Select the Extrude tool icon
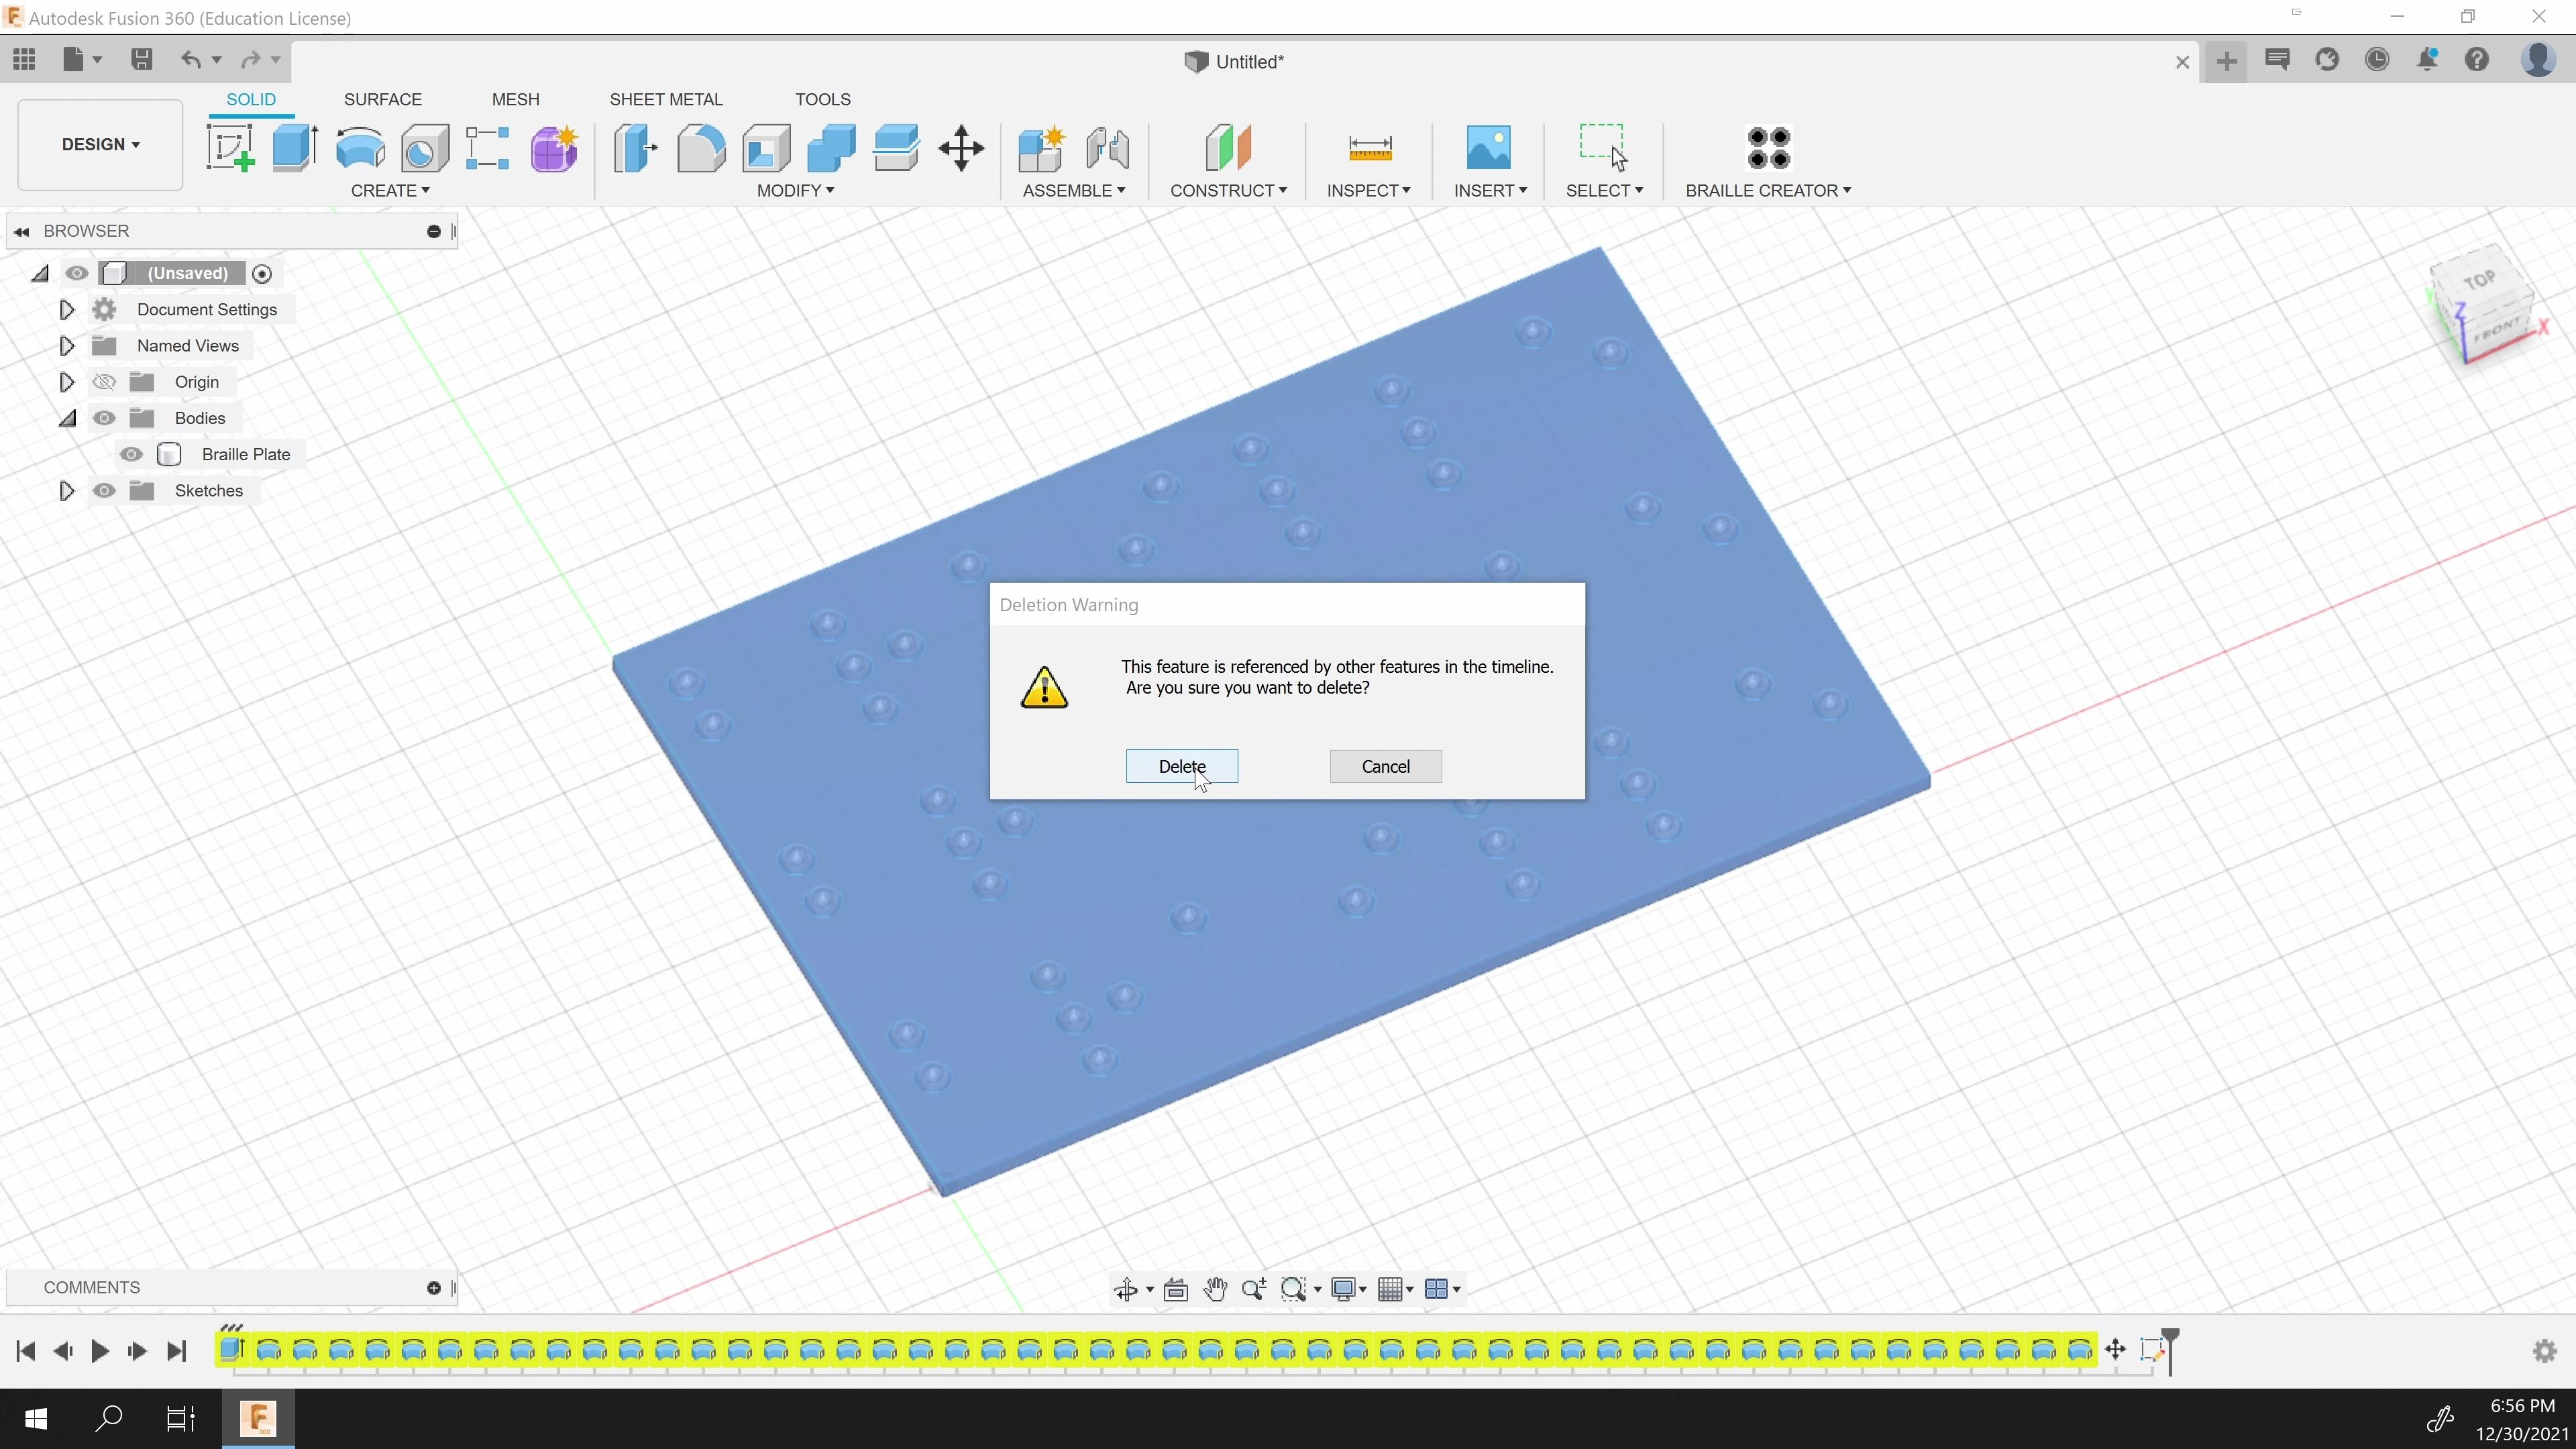2576x1449 pixels. pos(294,148)
